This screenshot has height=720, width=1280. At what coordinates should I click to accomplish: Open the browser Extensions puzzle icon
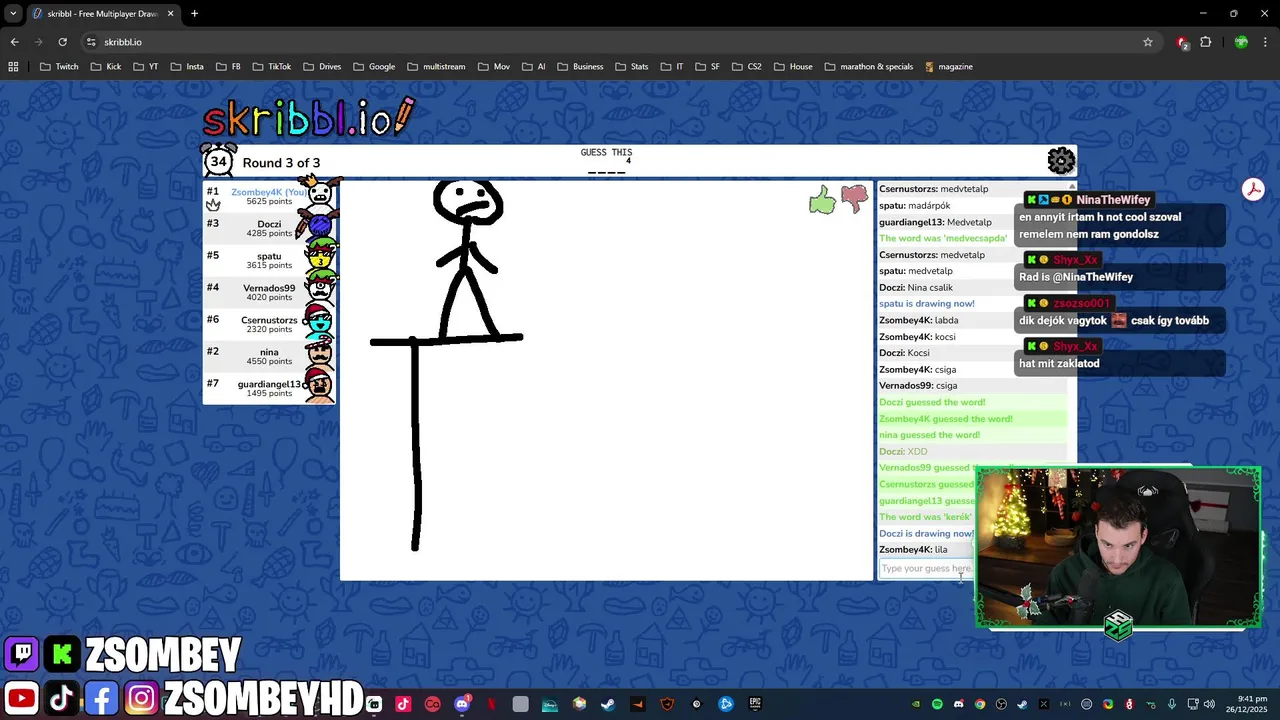[x=1205, y=42]
